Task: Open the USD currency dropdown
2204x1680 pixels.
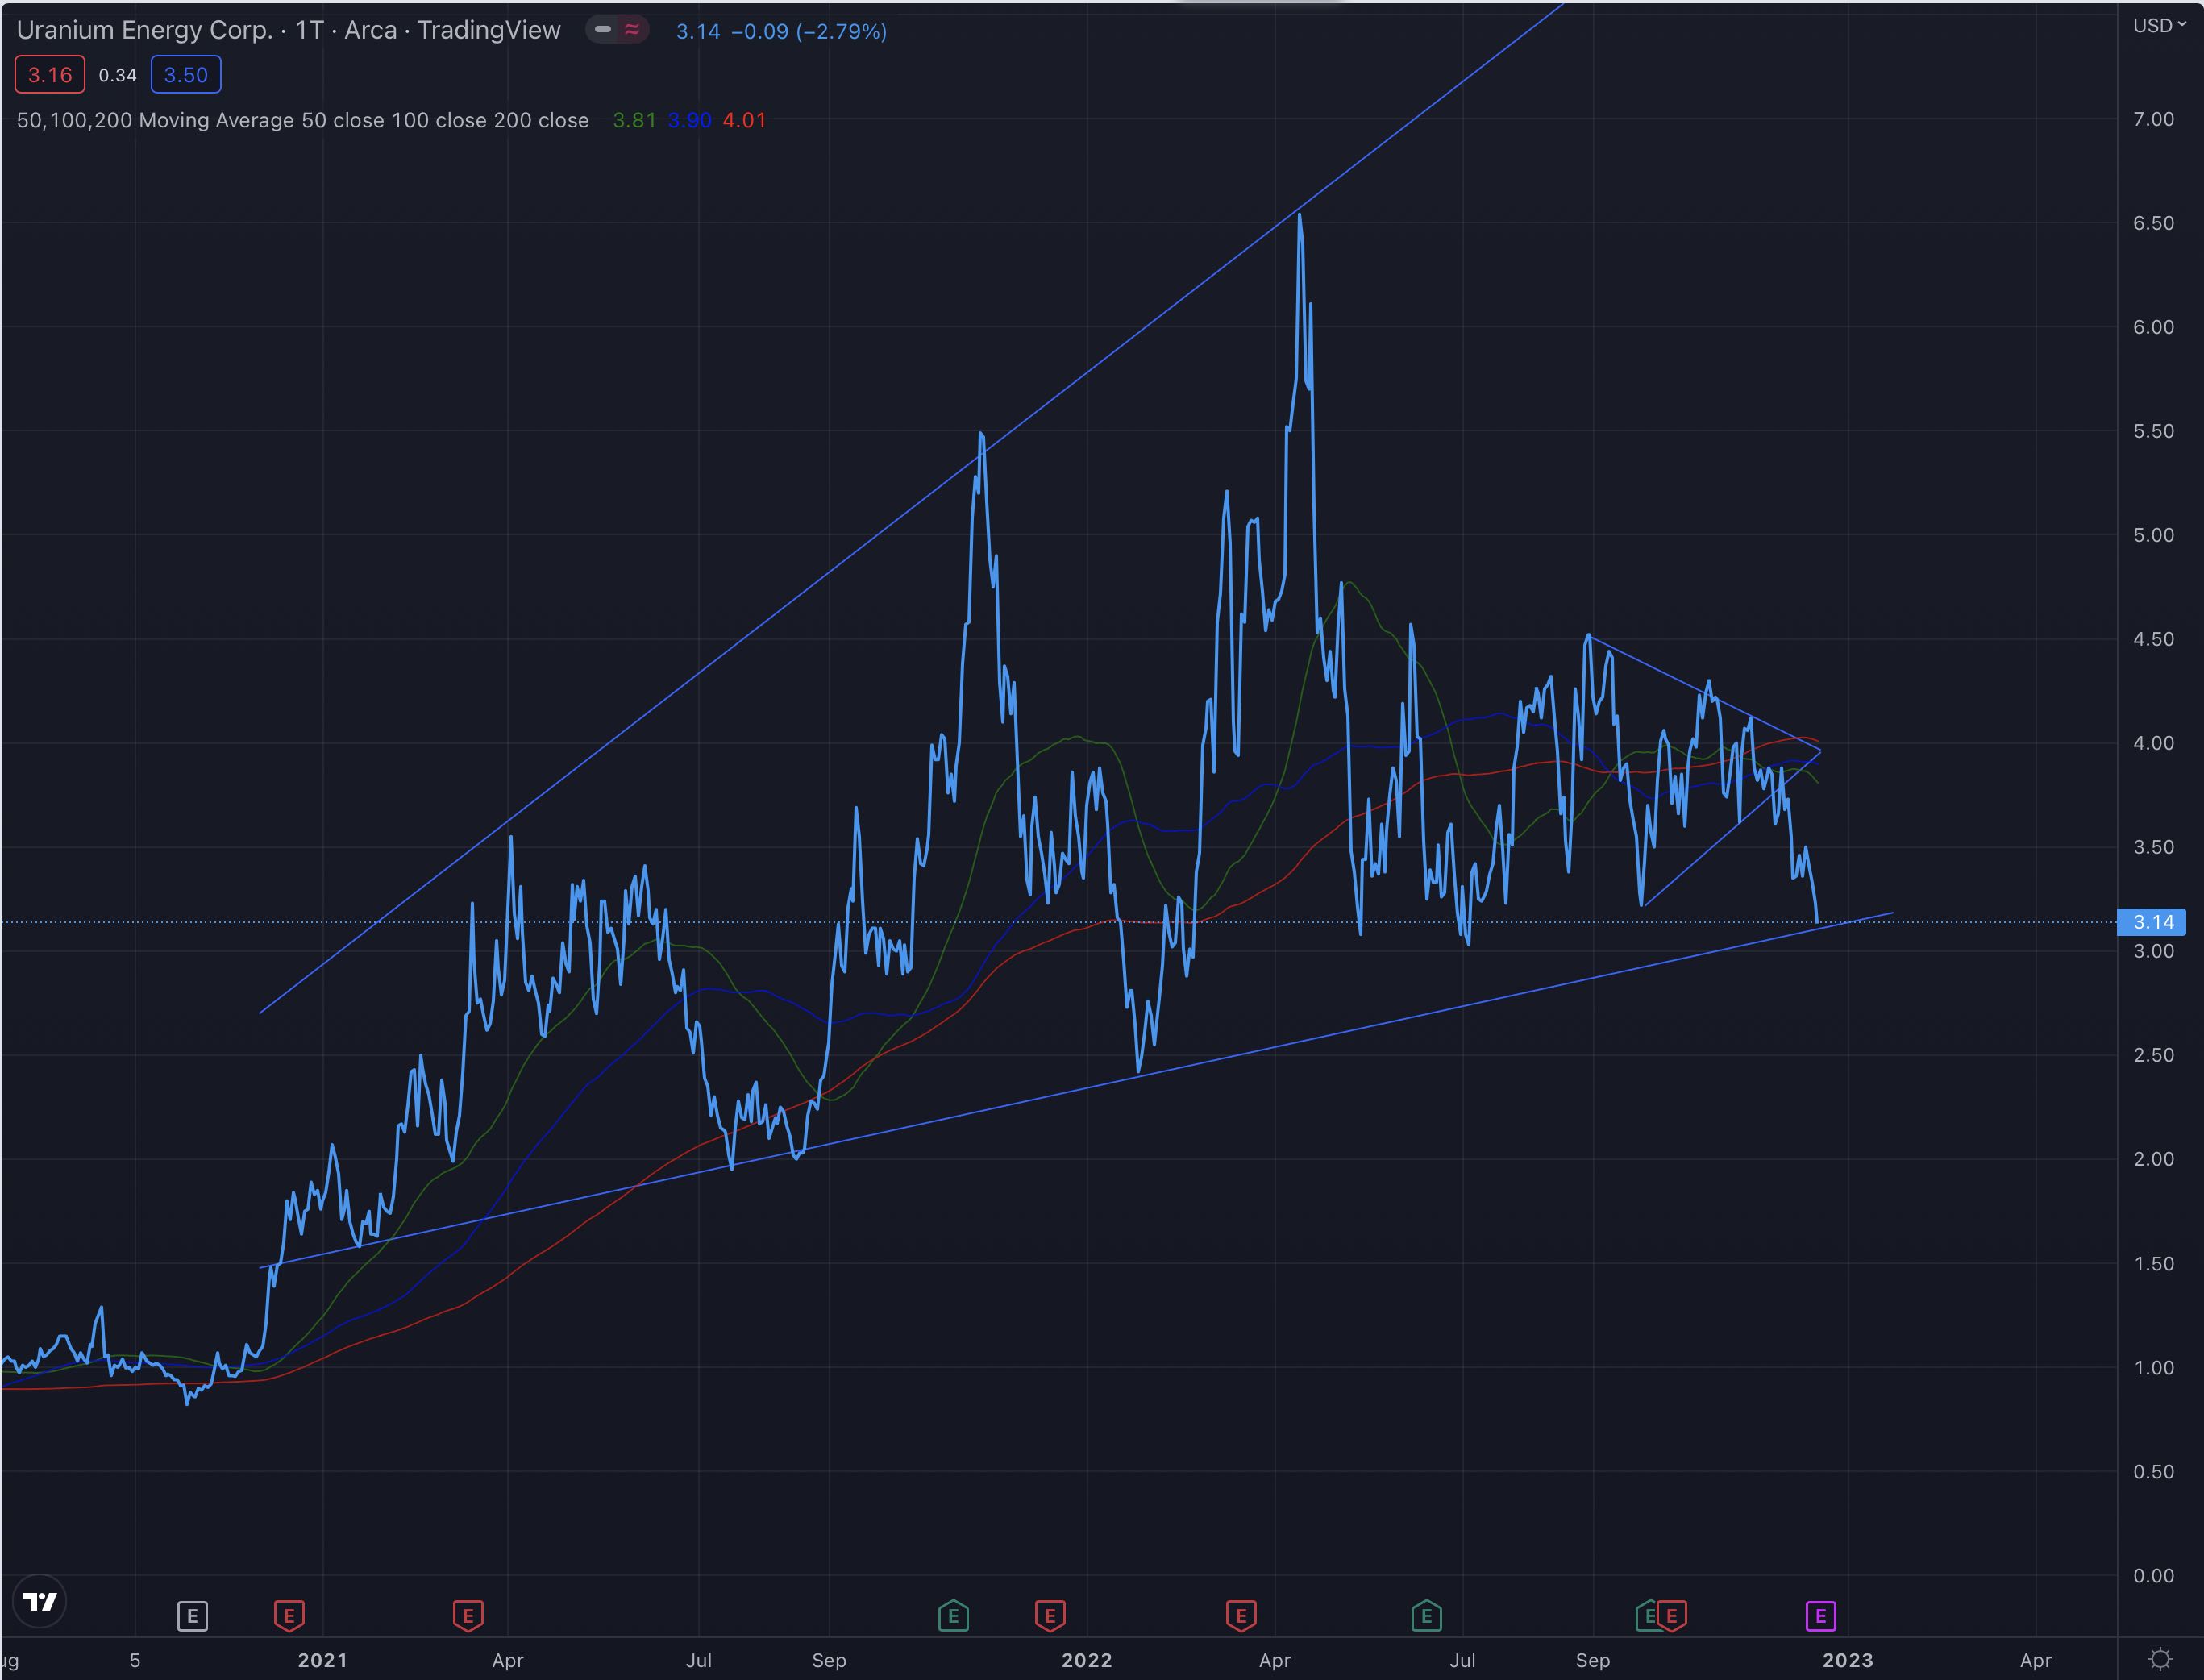Action: pos(2159,26)
